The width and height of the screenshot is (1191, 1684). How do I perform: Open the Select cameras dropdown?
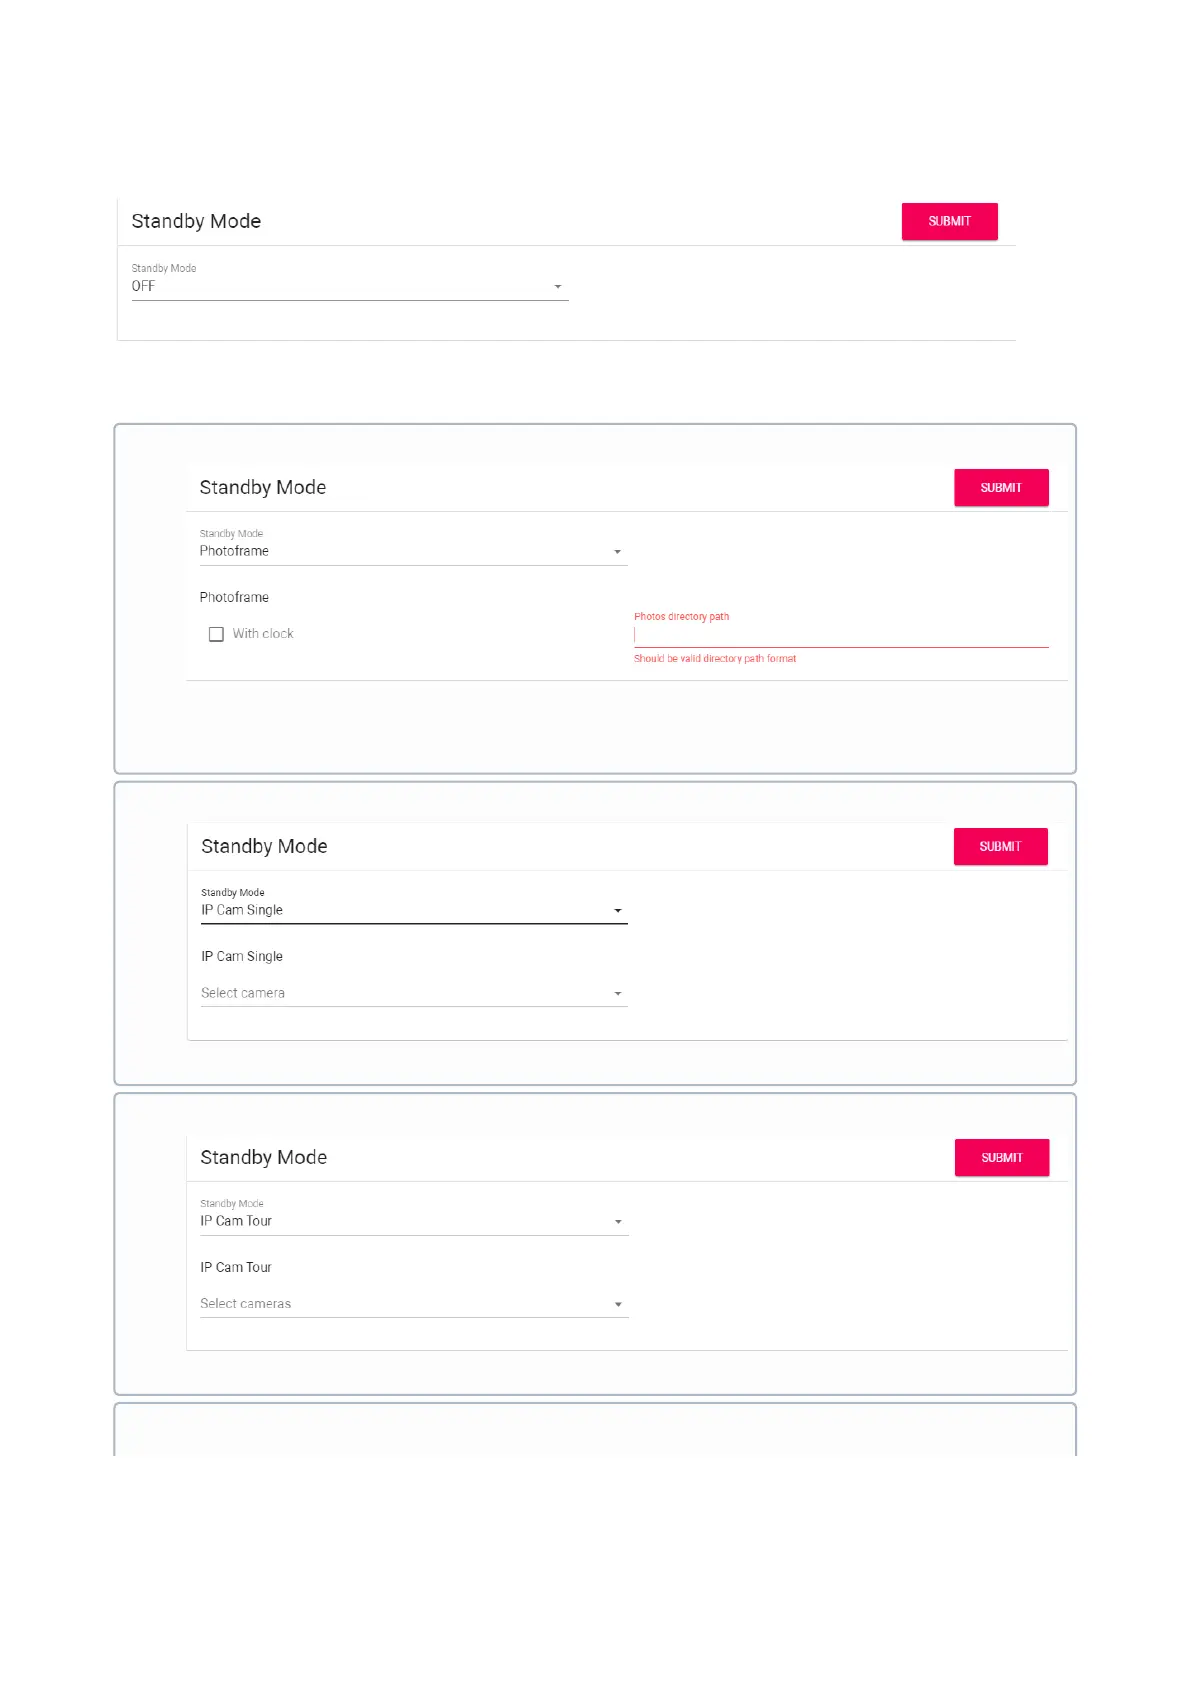pos(413,1305)
